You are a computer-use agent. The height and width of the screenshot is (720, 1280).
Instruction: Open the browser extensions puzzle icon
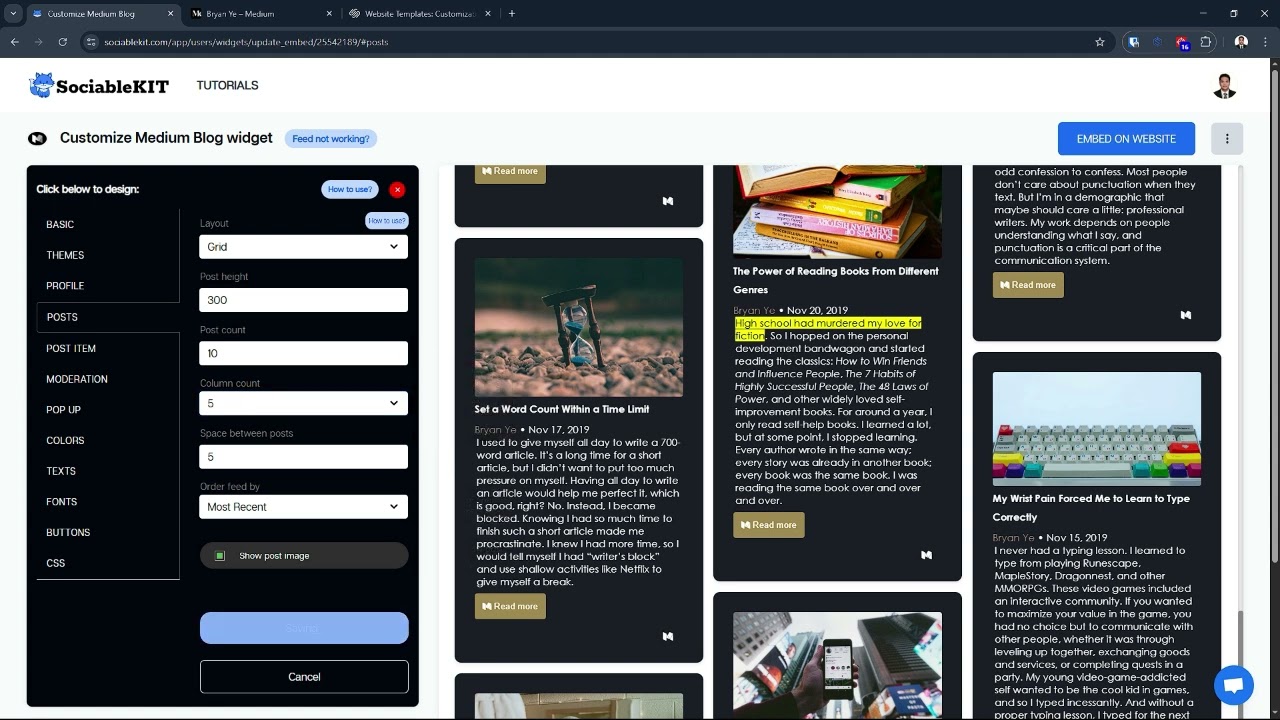tap(1206, 42)
